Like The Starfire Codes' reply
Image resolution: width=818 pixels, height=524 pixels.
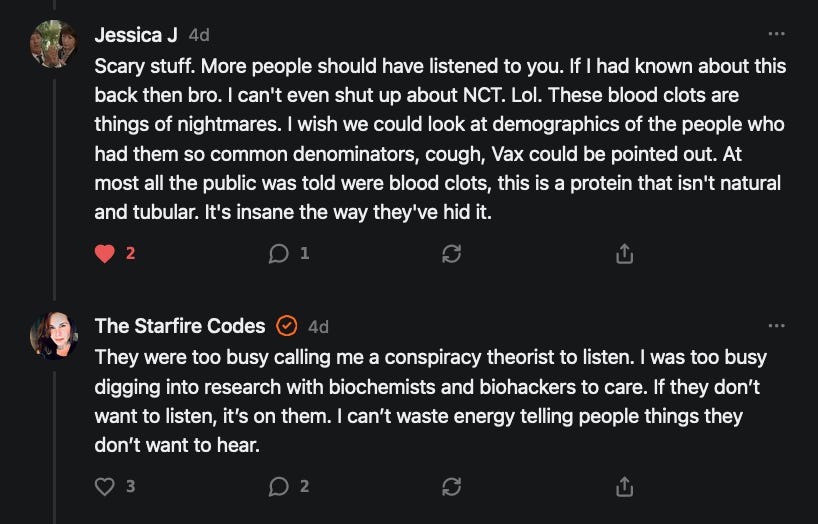point(105,487)
